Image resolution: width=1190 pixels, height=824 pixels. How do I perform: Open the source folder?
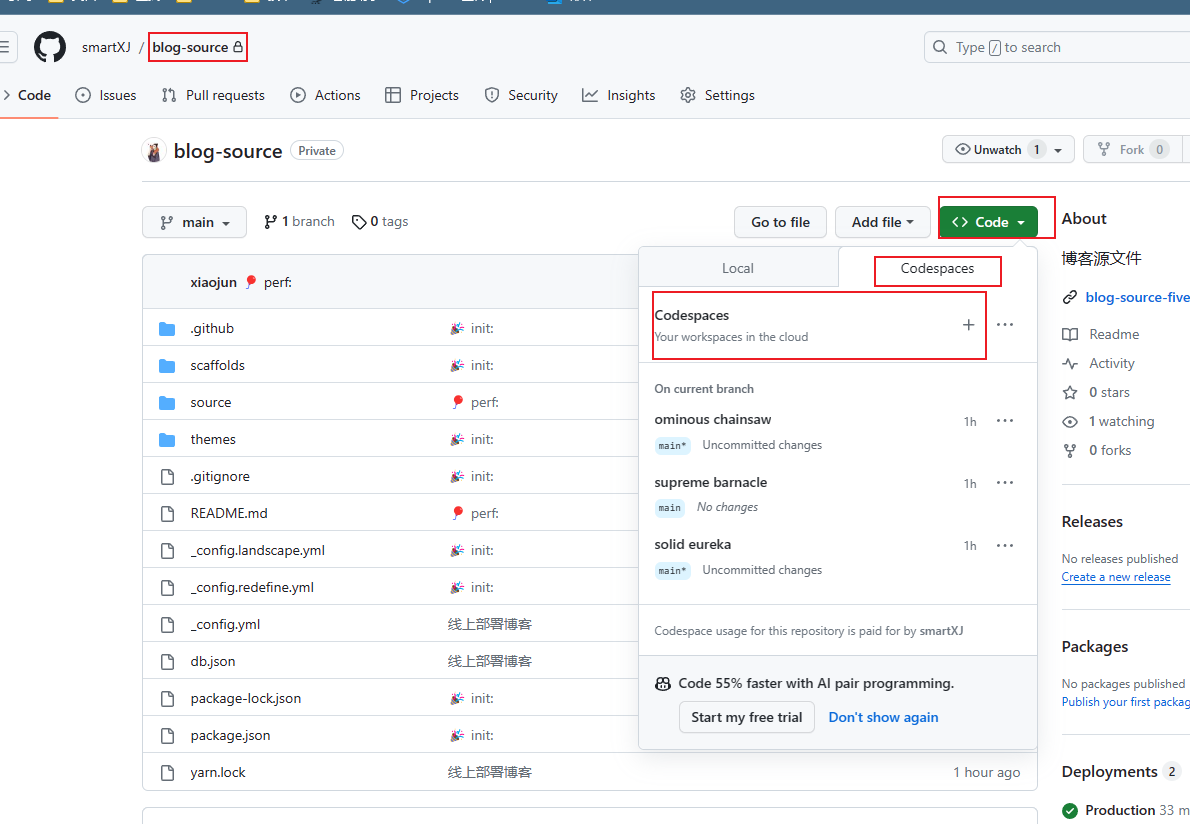[x=210, y=402]
